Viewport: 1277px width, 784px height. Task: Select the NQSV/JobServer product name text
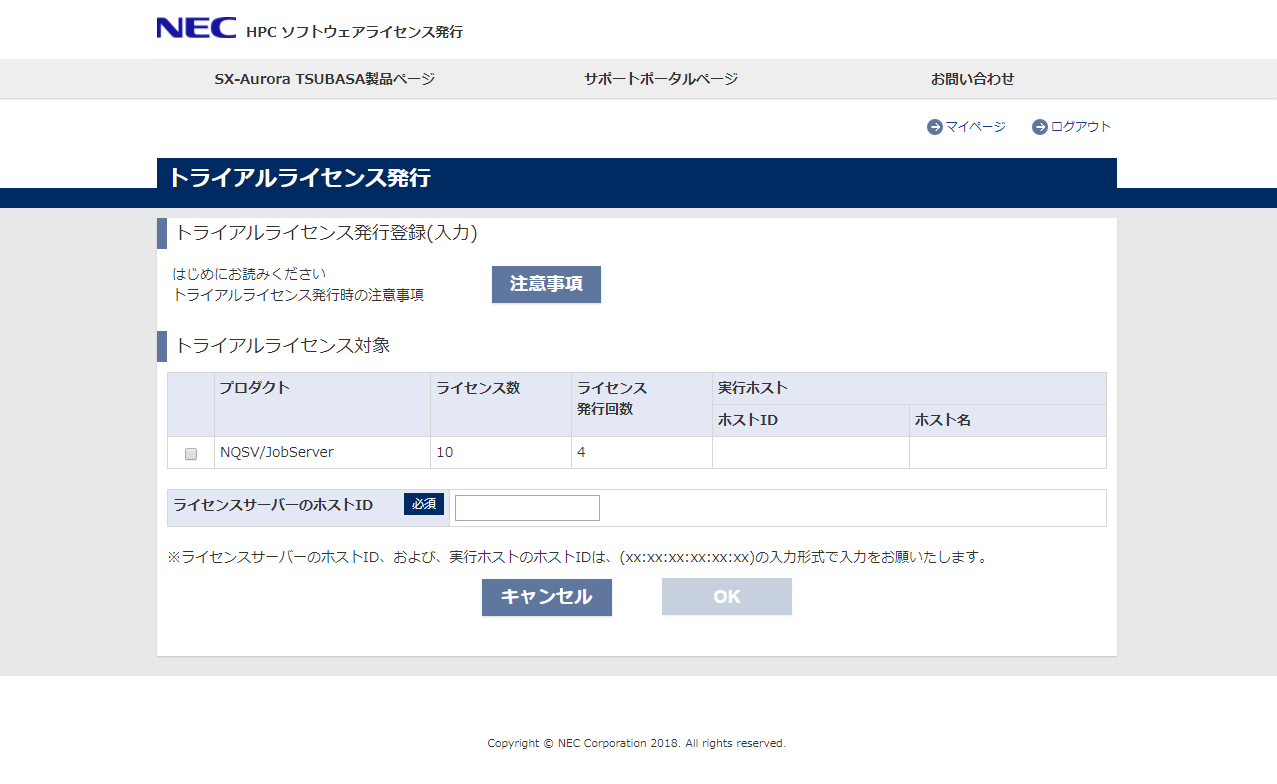pos(277,452)
